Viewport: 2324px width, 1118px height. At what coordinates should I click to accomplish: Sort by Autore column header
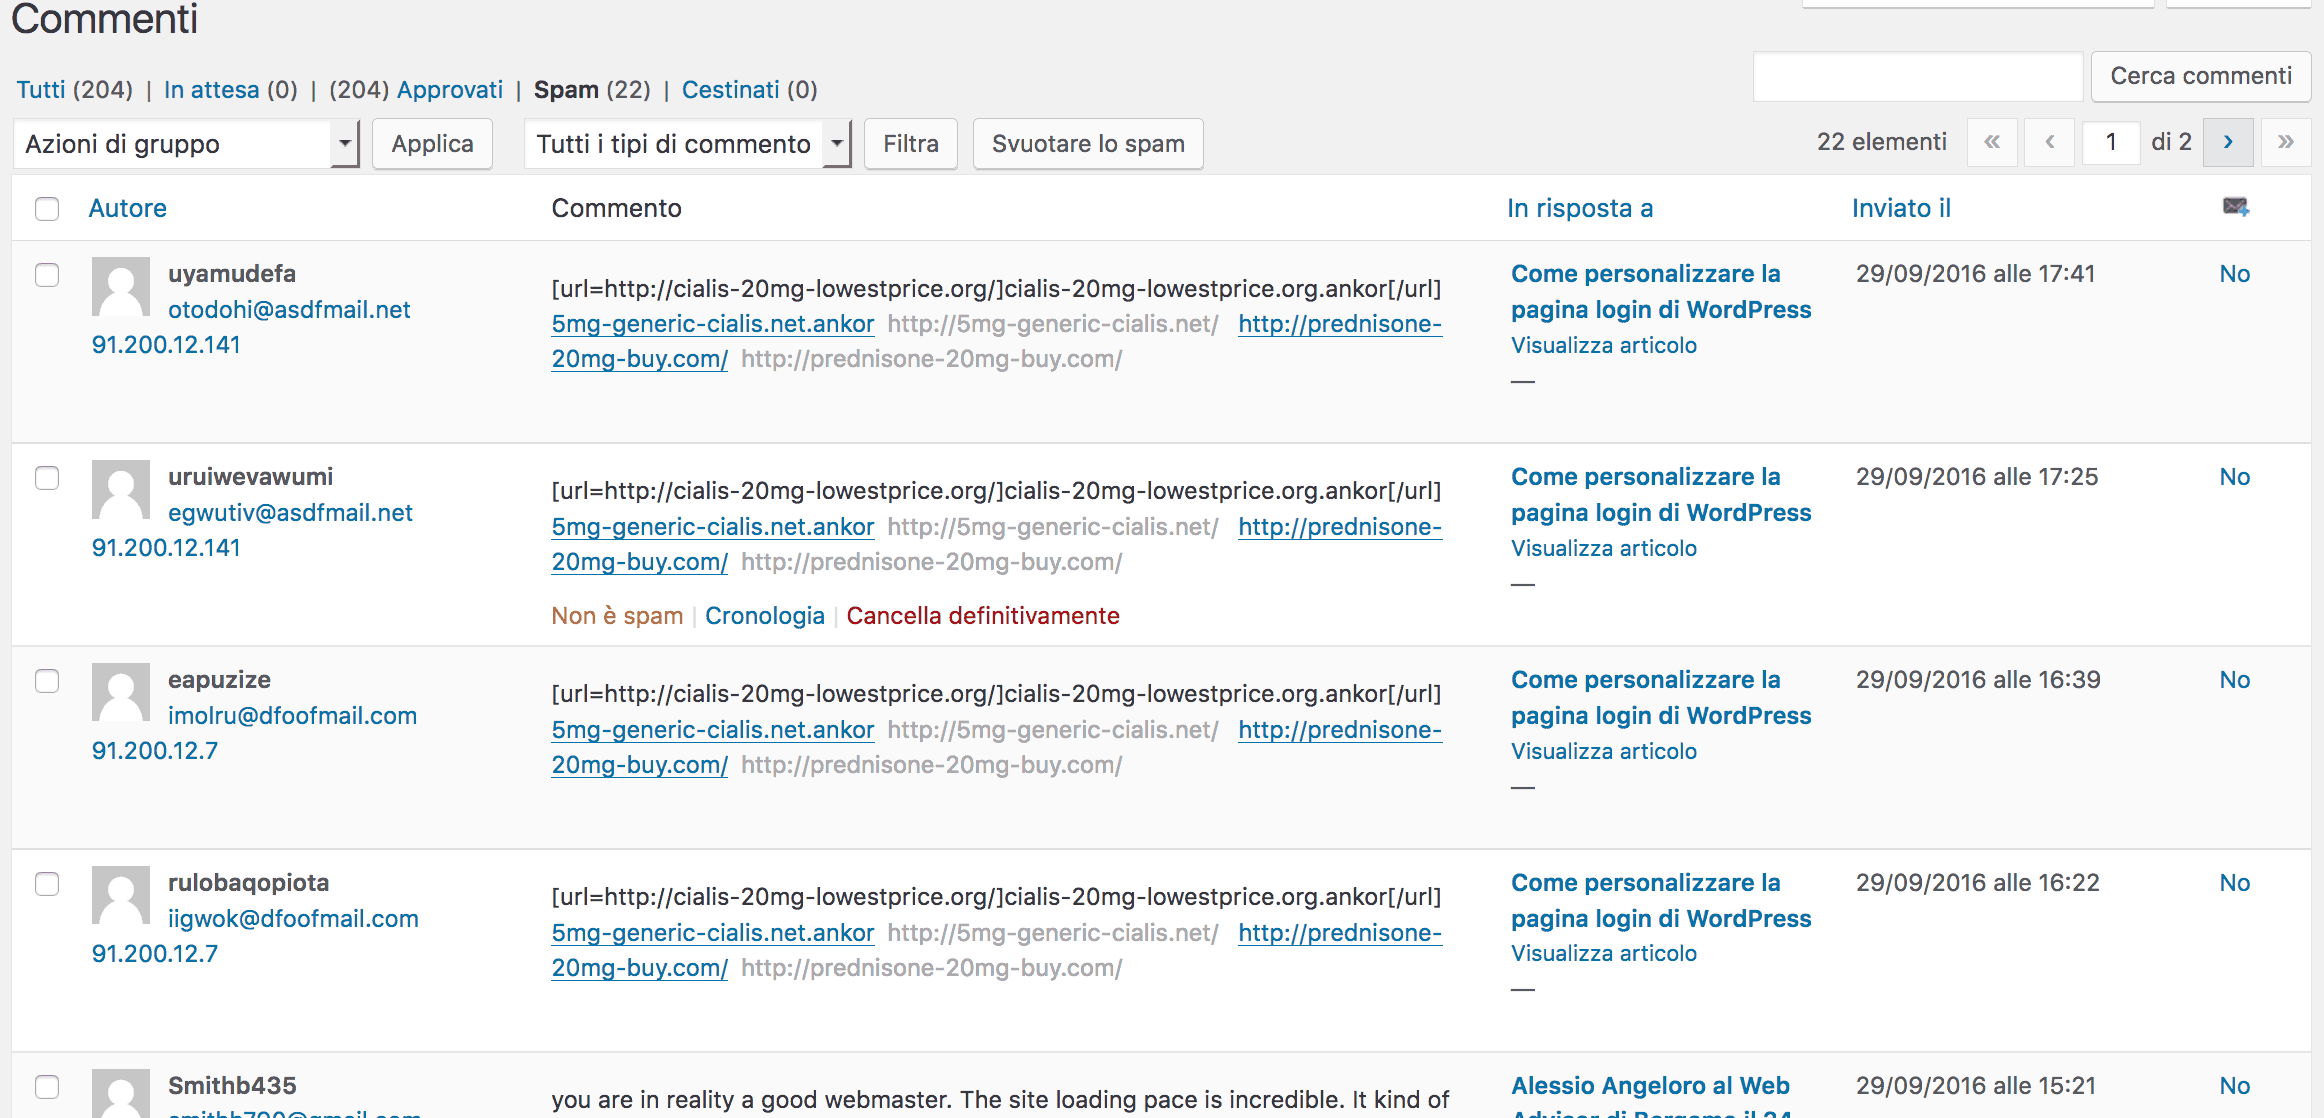(128, 208)
